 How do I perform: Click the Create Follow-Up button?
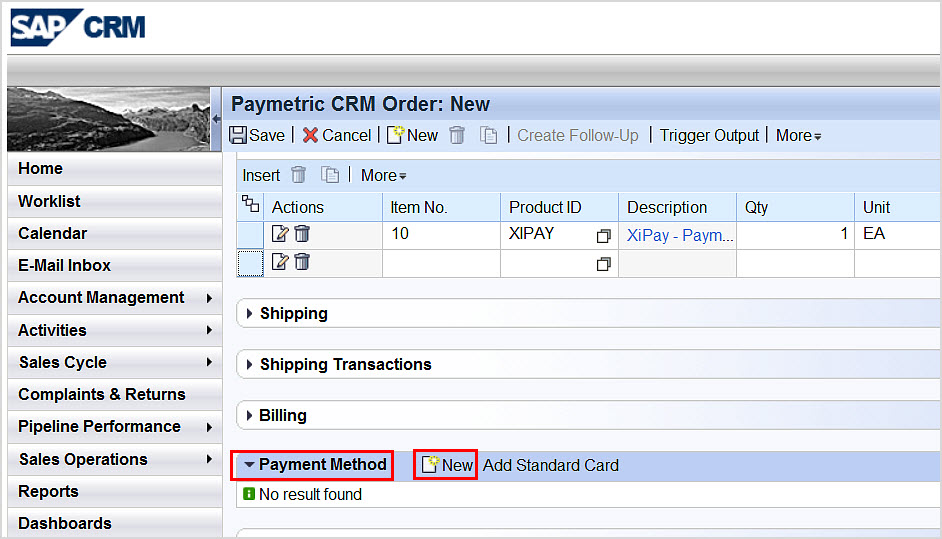coord(577,136)
